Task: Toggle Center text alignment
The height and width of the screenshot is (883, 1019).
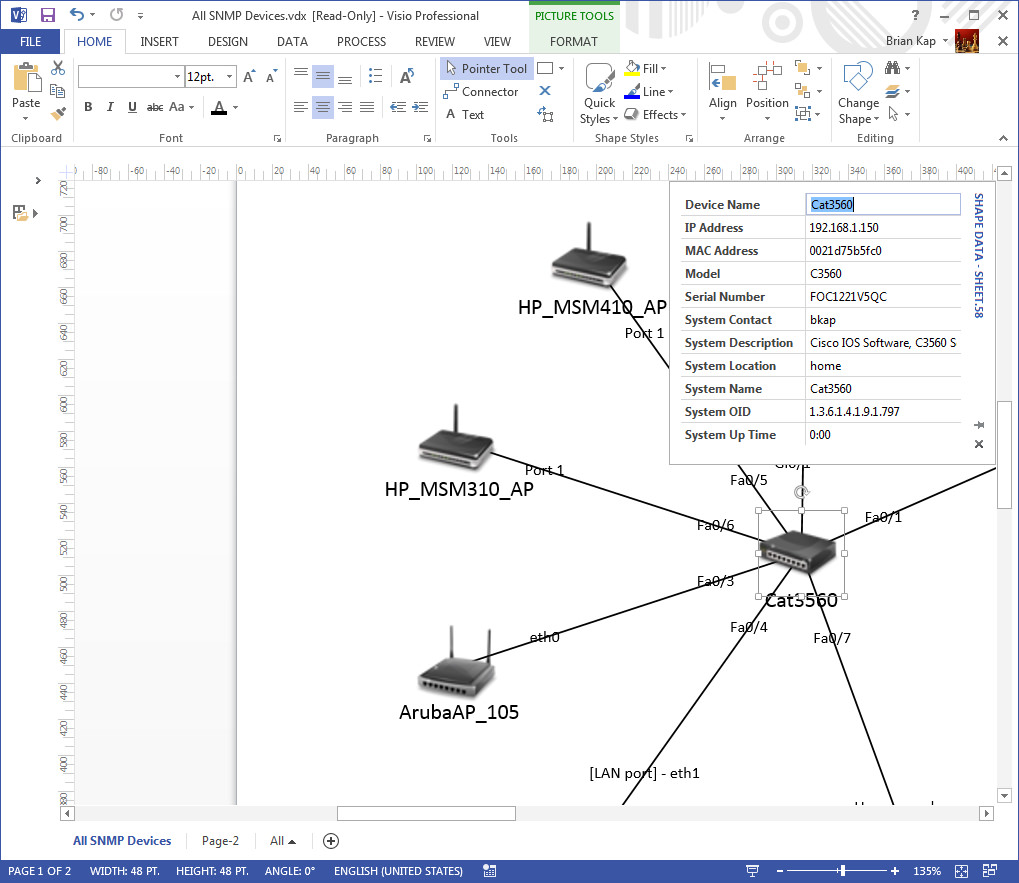Action: (322, 107)
